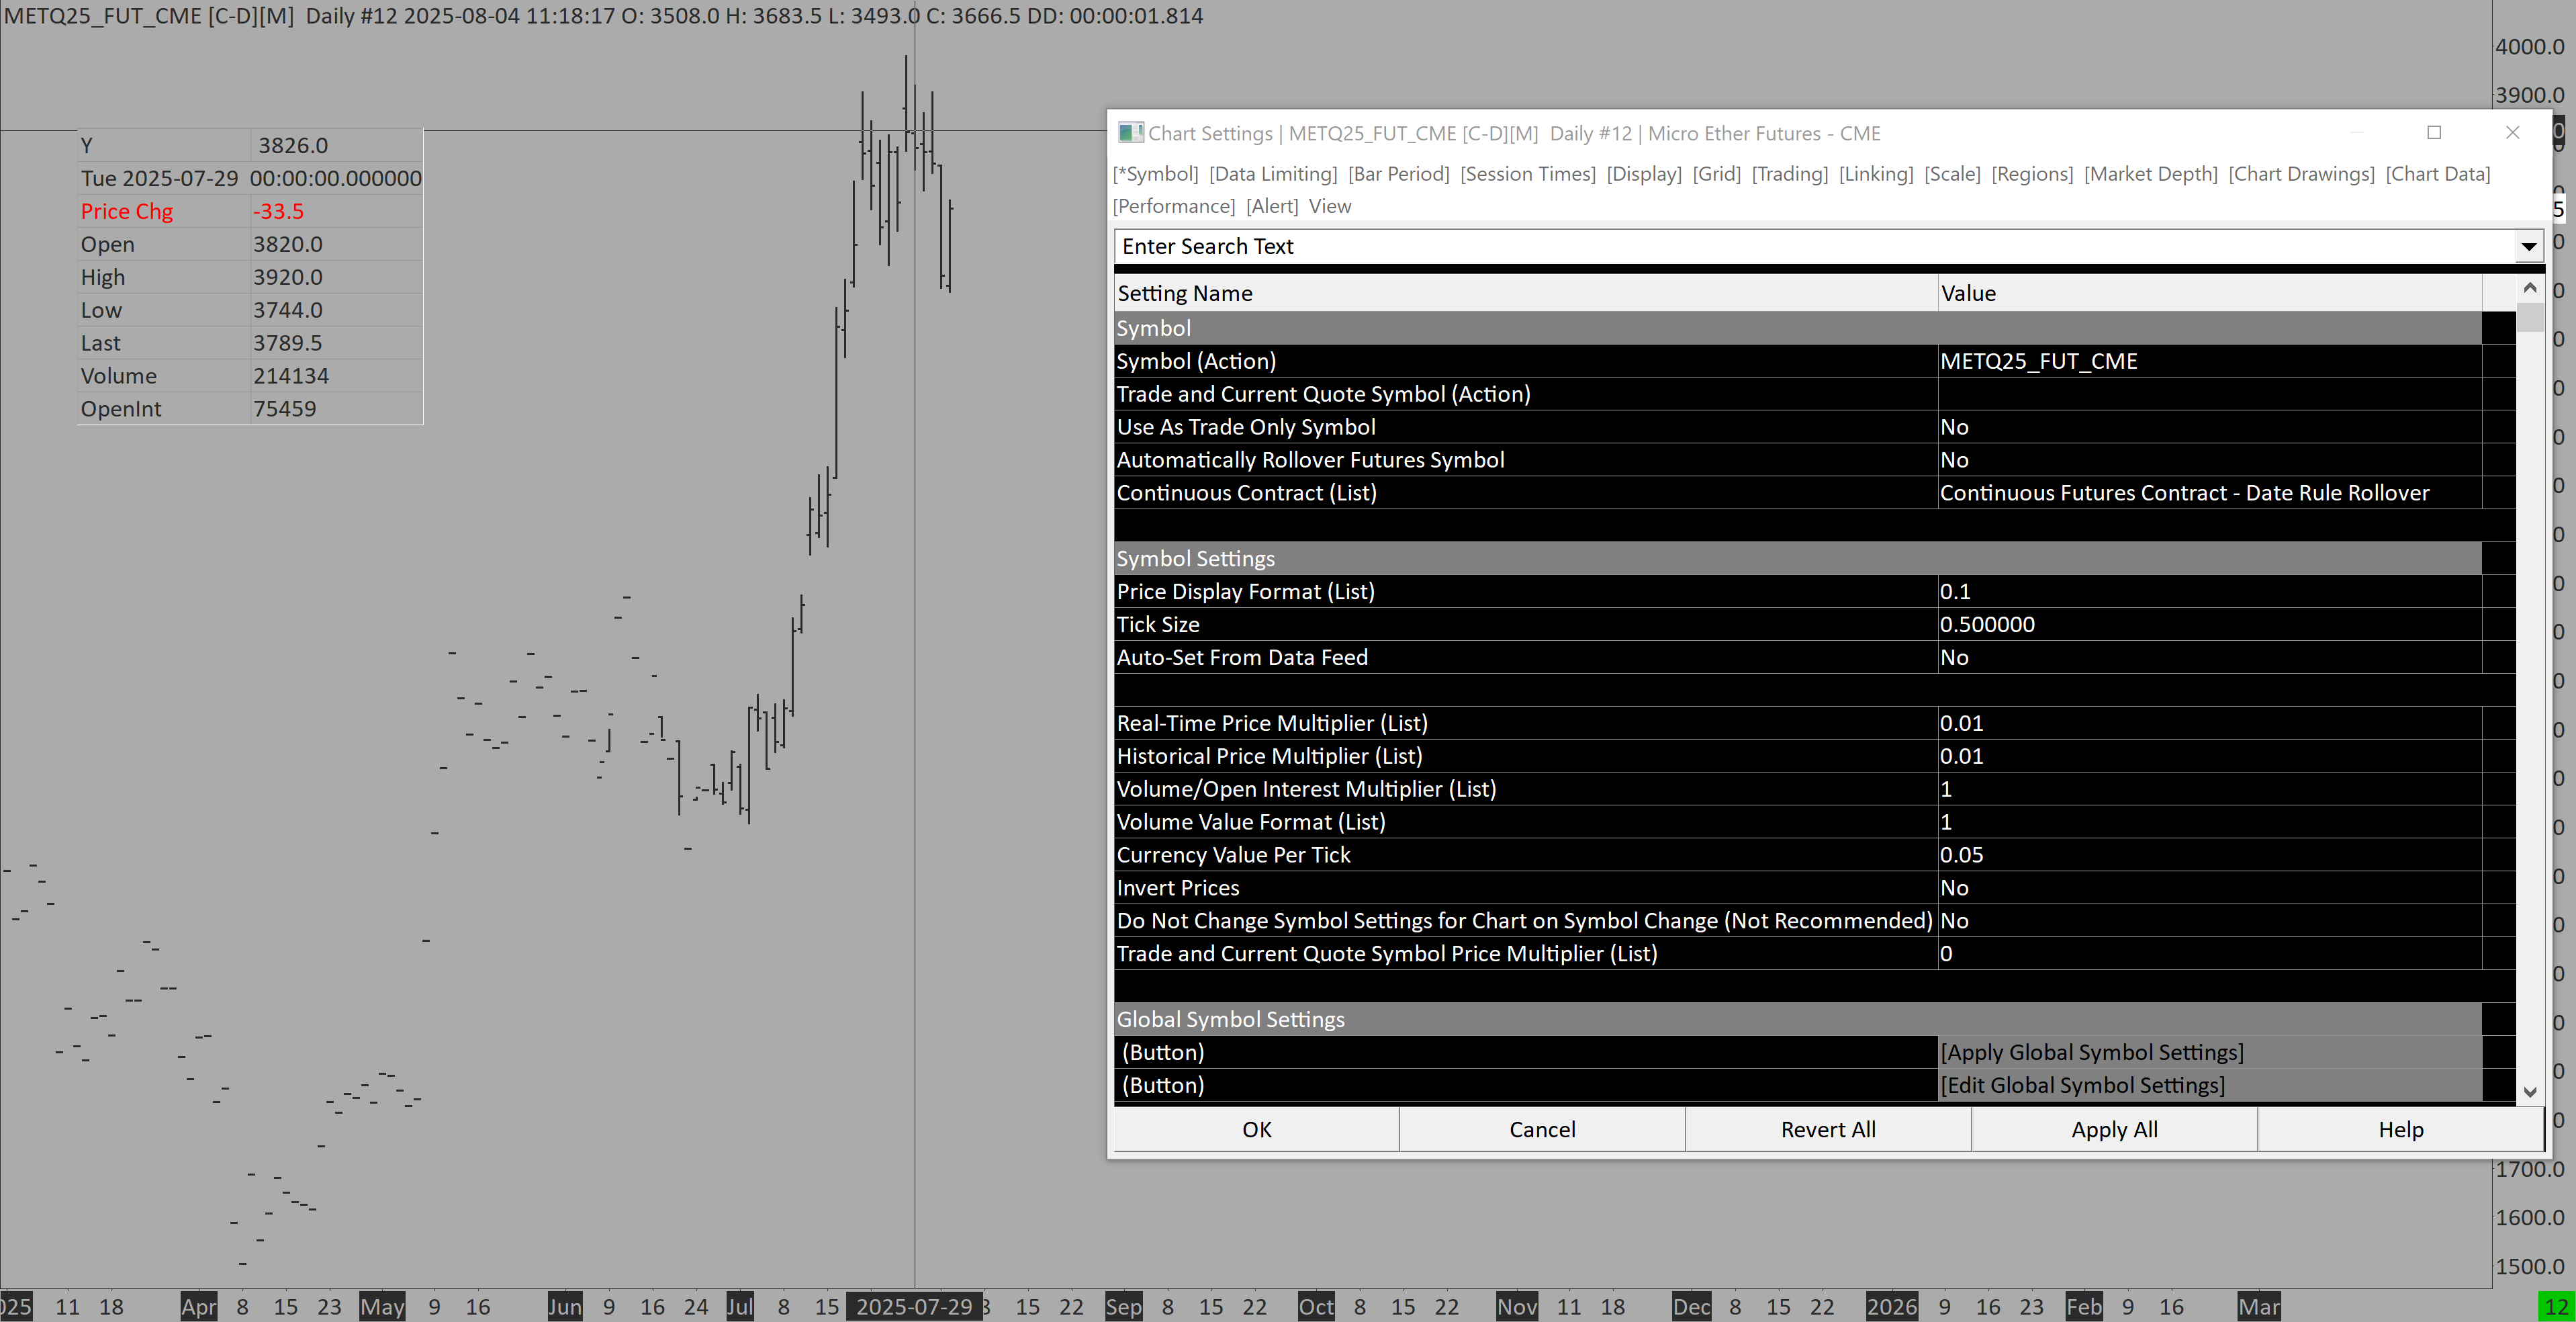Switch to the Bar Period tab
The height and width of the screenshot is (1322, 2576).
1398,174
